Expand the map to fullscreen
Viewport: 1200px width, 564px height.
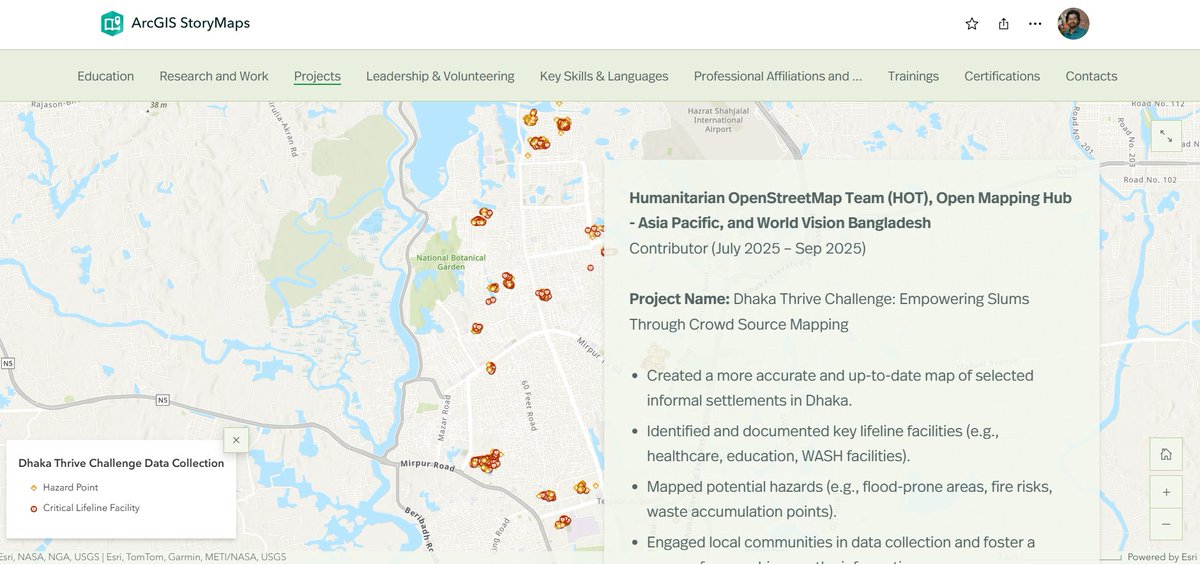click(x=1166, y=135)
